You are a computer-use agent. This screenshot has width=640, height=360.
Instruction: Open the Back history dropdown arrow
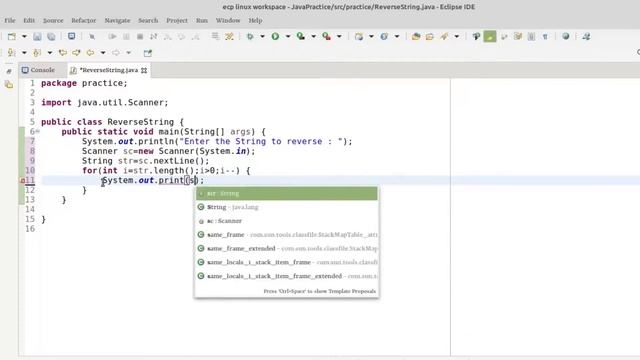(x=103, y=53)
